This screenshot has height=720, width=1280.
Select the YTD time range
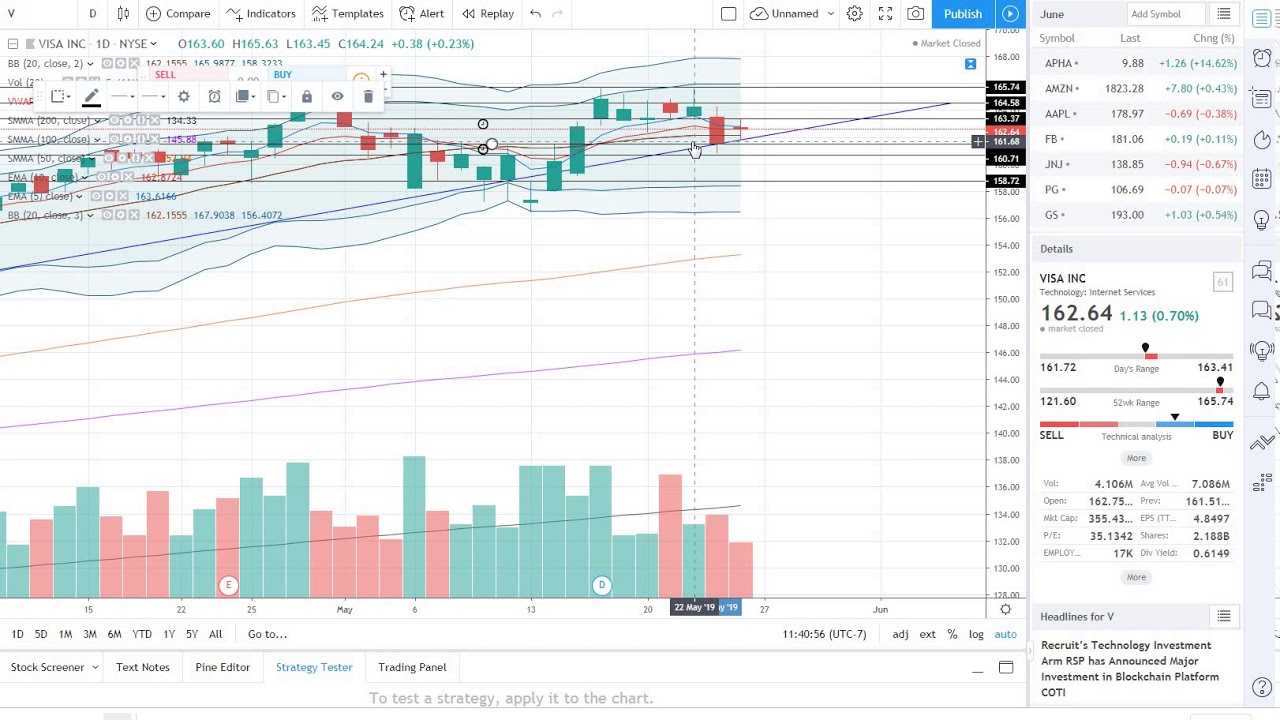(x=142, y=634)
